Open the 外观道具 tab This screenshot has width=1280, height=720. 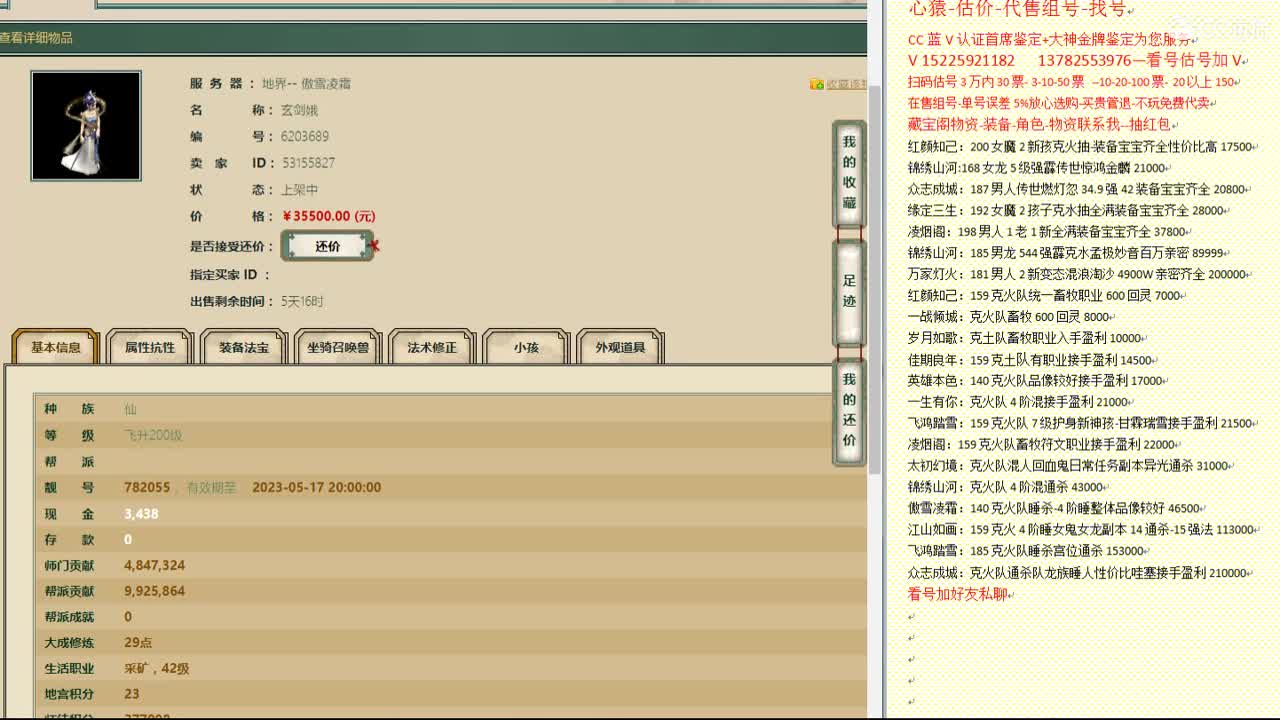pos(620,348)
